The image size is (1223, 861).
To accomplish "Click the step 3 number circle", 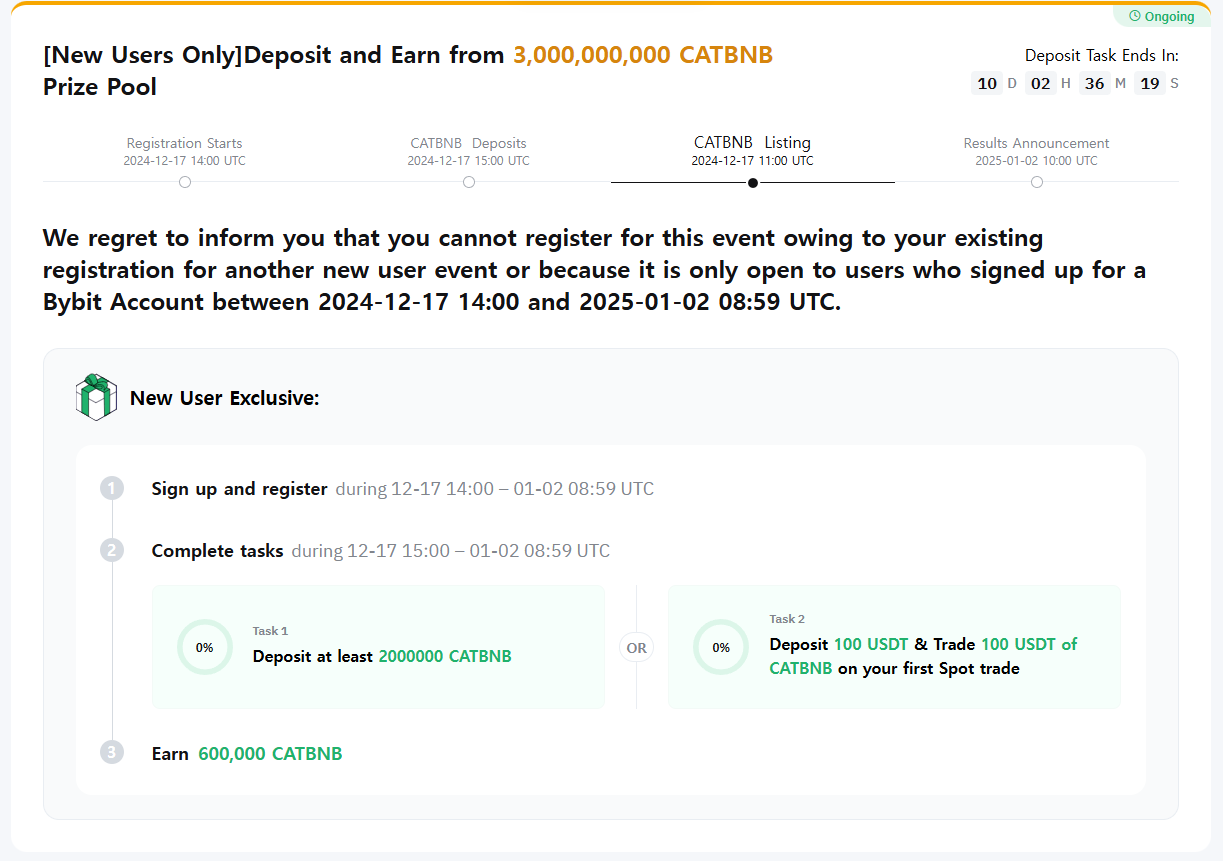I will pos(112,753).
